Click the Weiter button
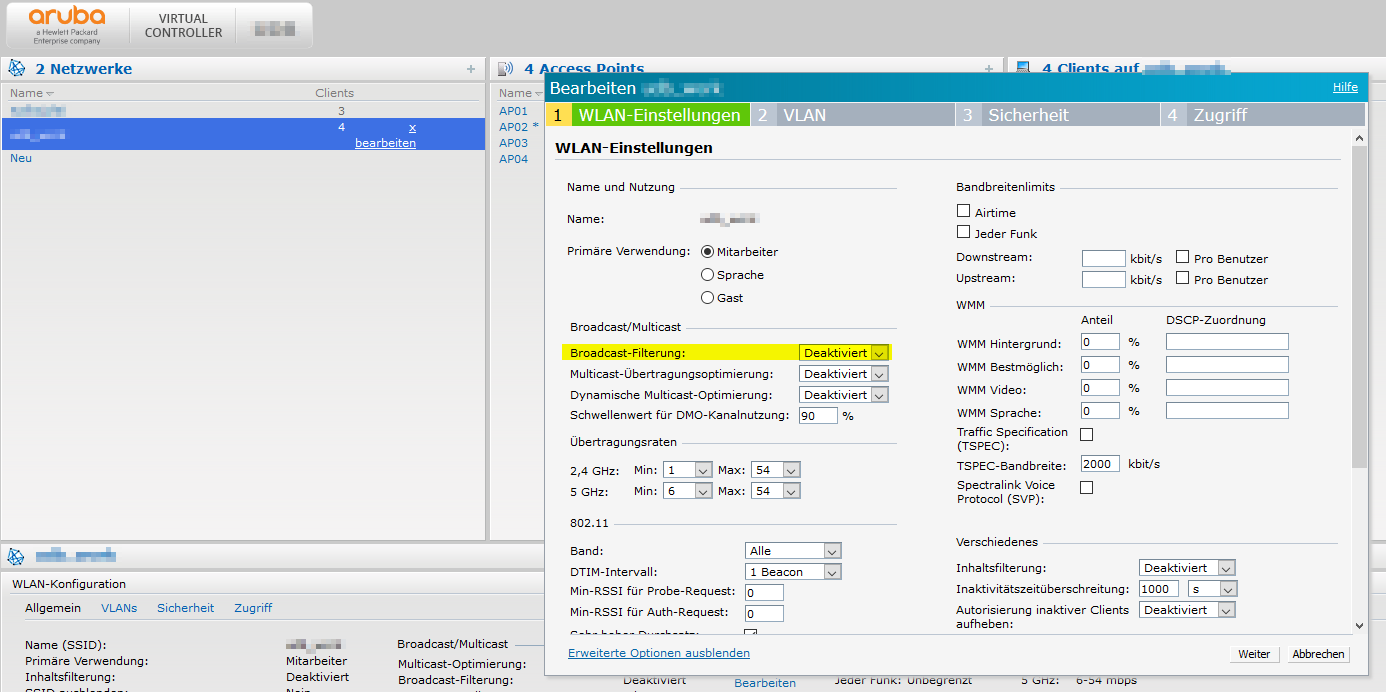The image size is (1386, 692). point(1254,654)
